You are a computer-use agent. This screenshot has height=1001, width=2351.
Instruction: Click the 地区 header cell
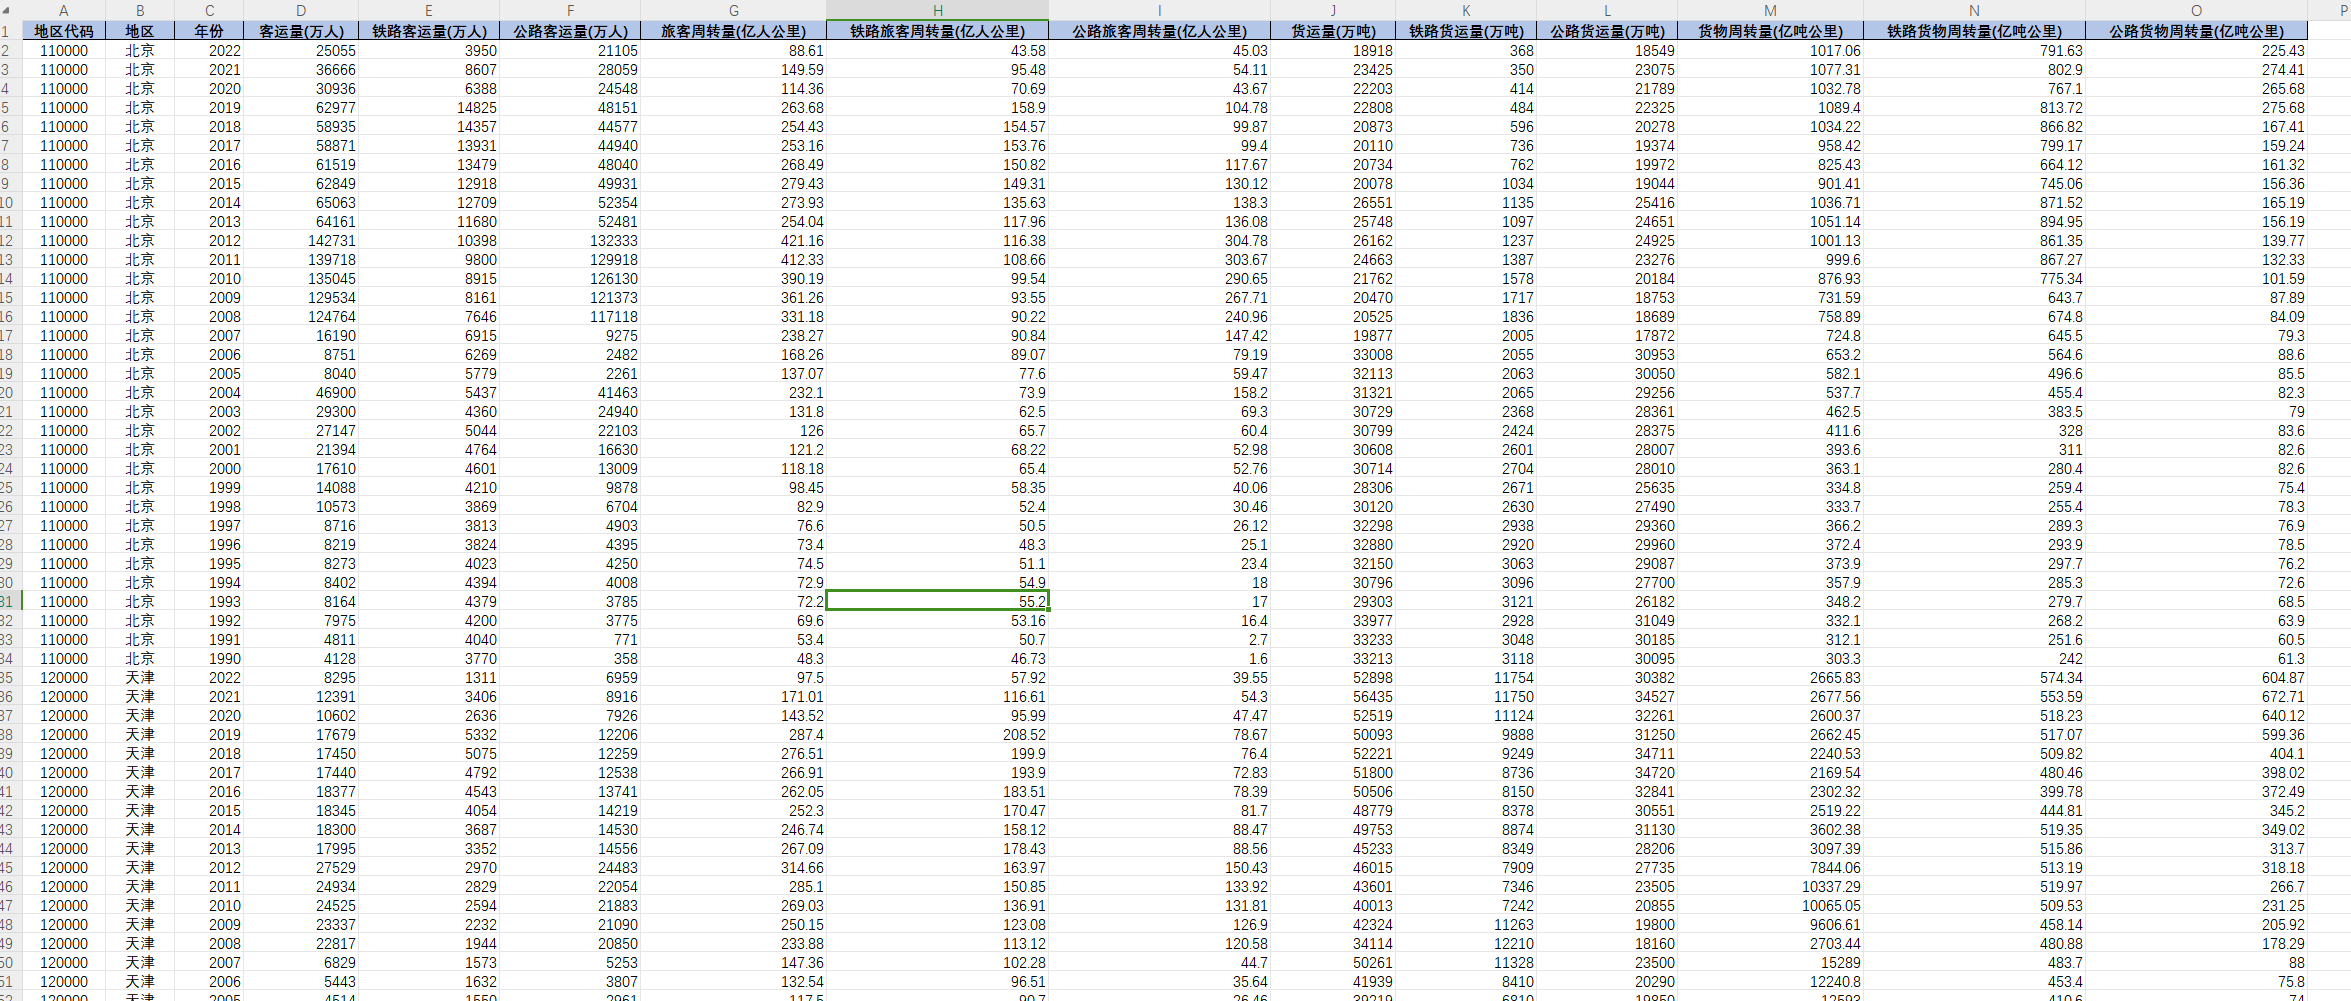click(140, 31)
